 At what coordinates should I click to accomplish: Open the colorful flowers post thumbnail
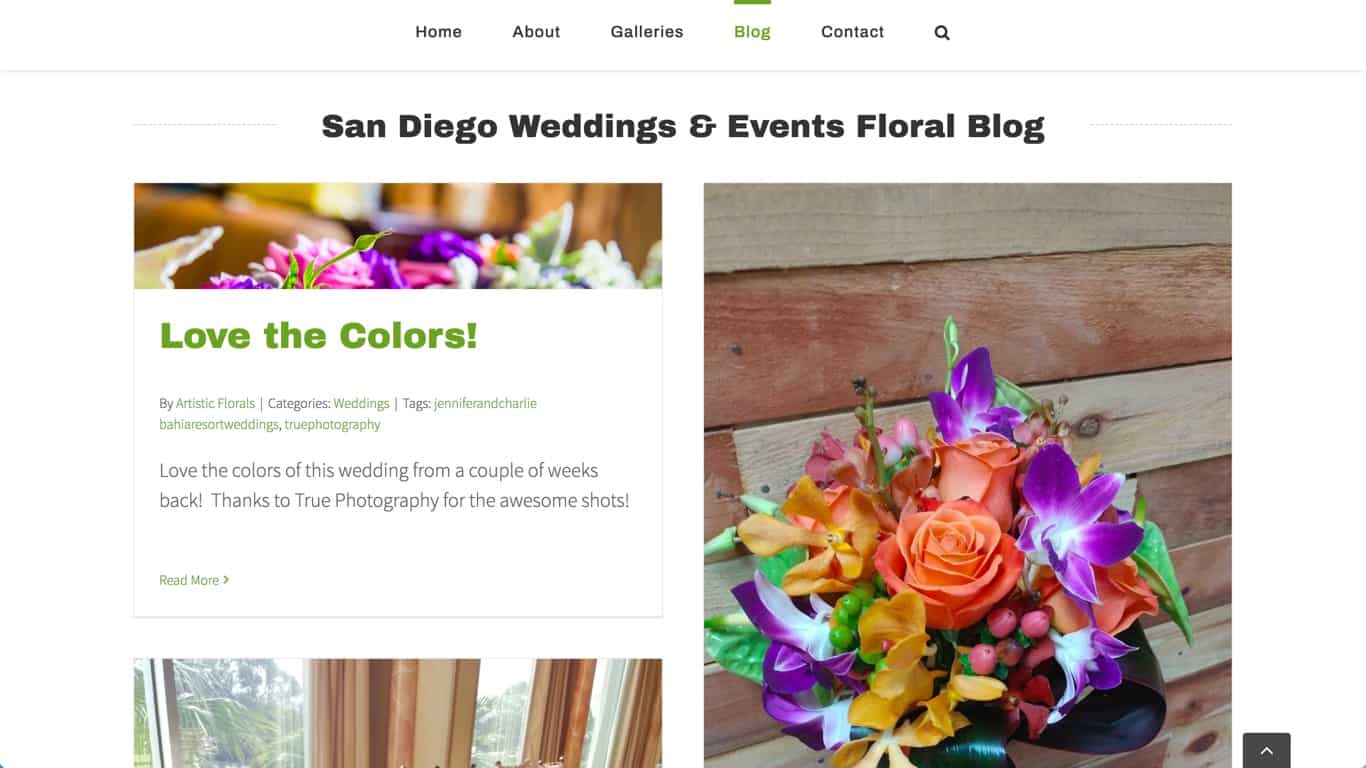pos(398,236)
